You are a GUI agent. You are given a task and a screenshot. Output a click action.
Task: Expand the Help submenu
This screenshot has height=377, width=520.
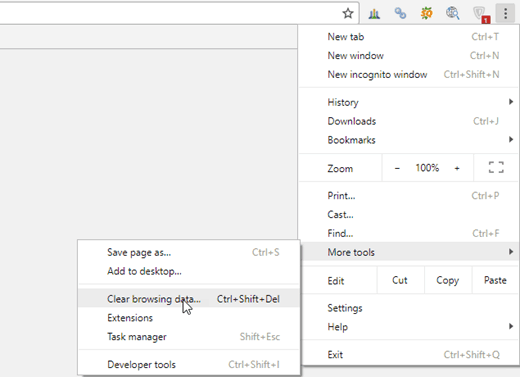pyautogui.click(x=409, y=327)
